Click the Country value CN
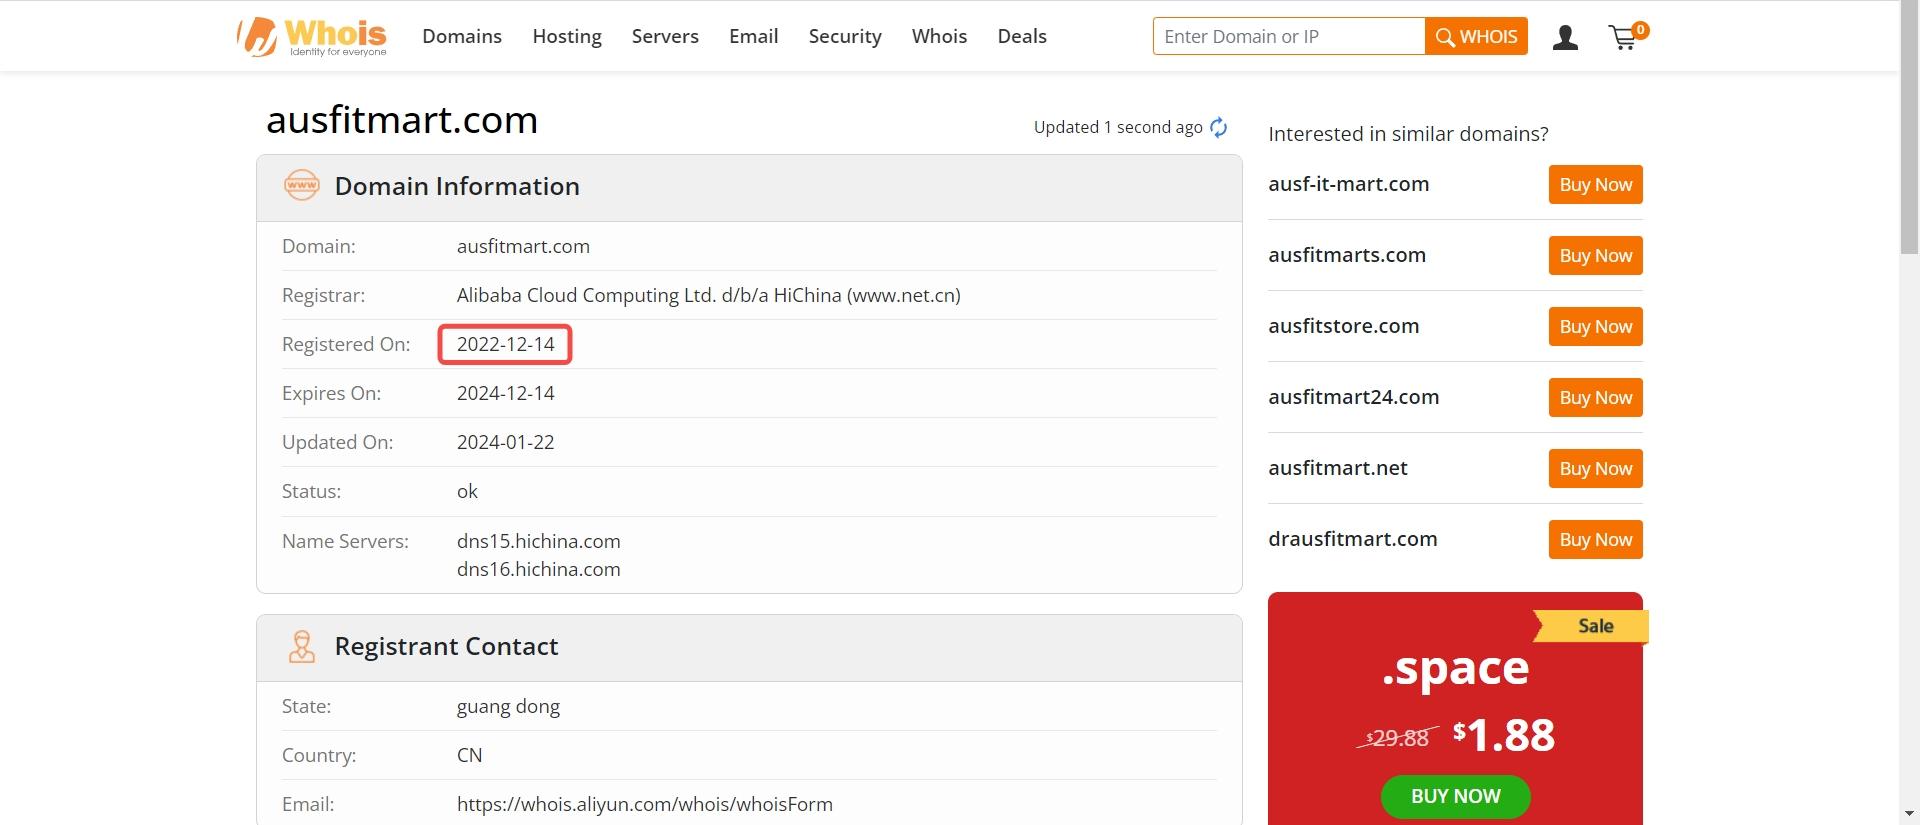The image size is (1920, 825). click(469, 755)
